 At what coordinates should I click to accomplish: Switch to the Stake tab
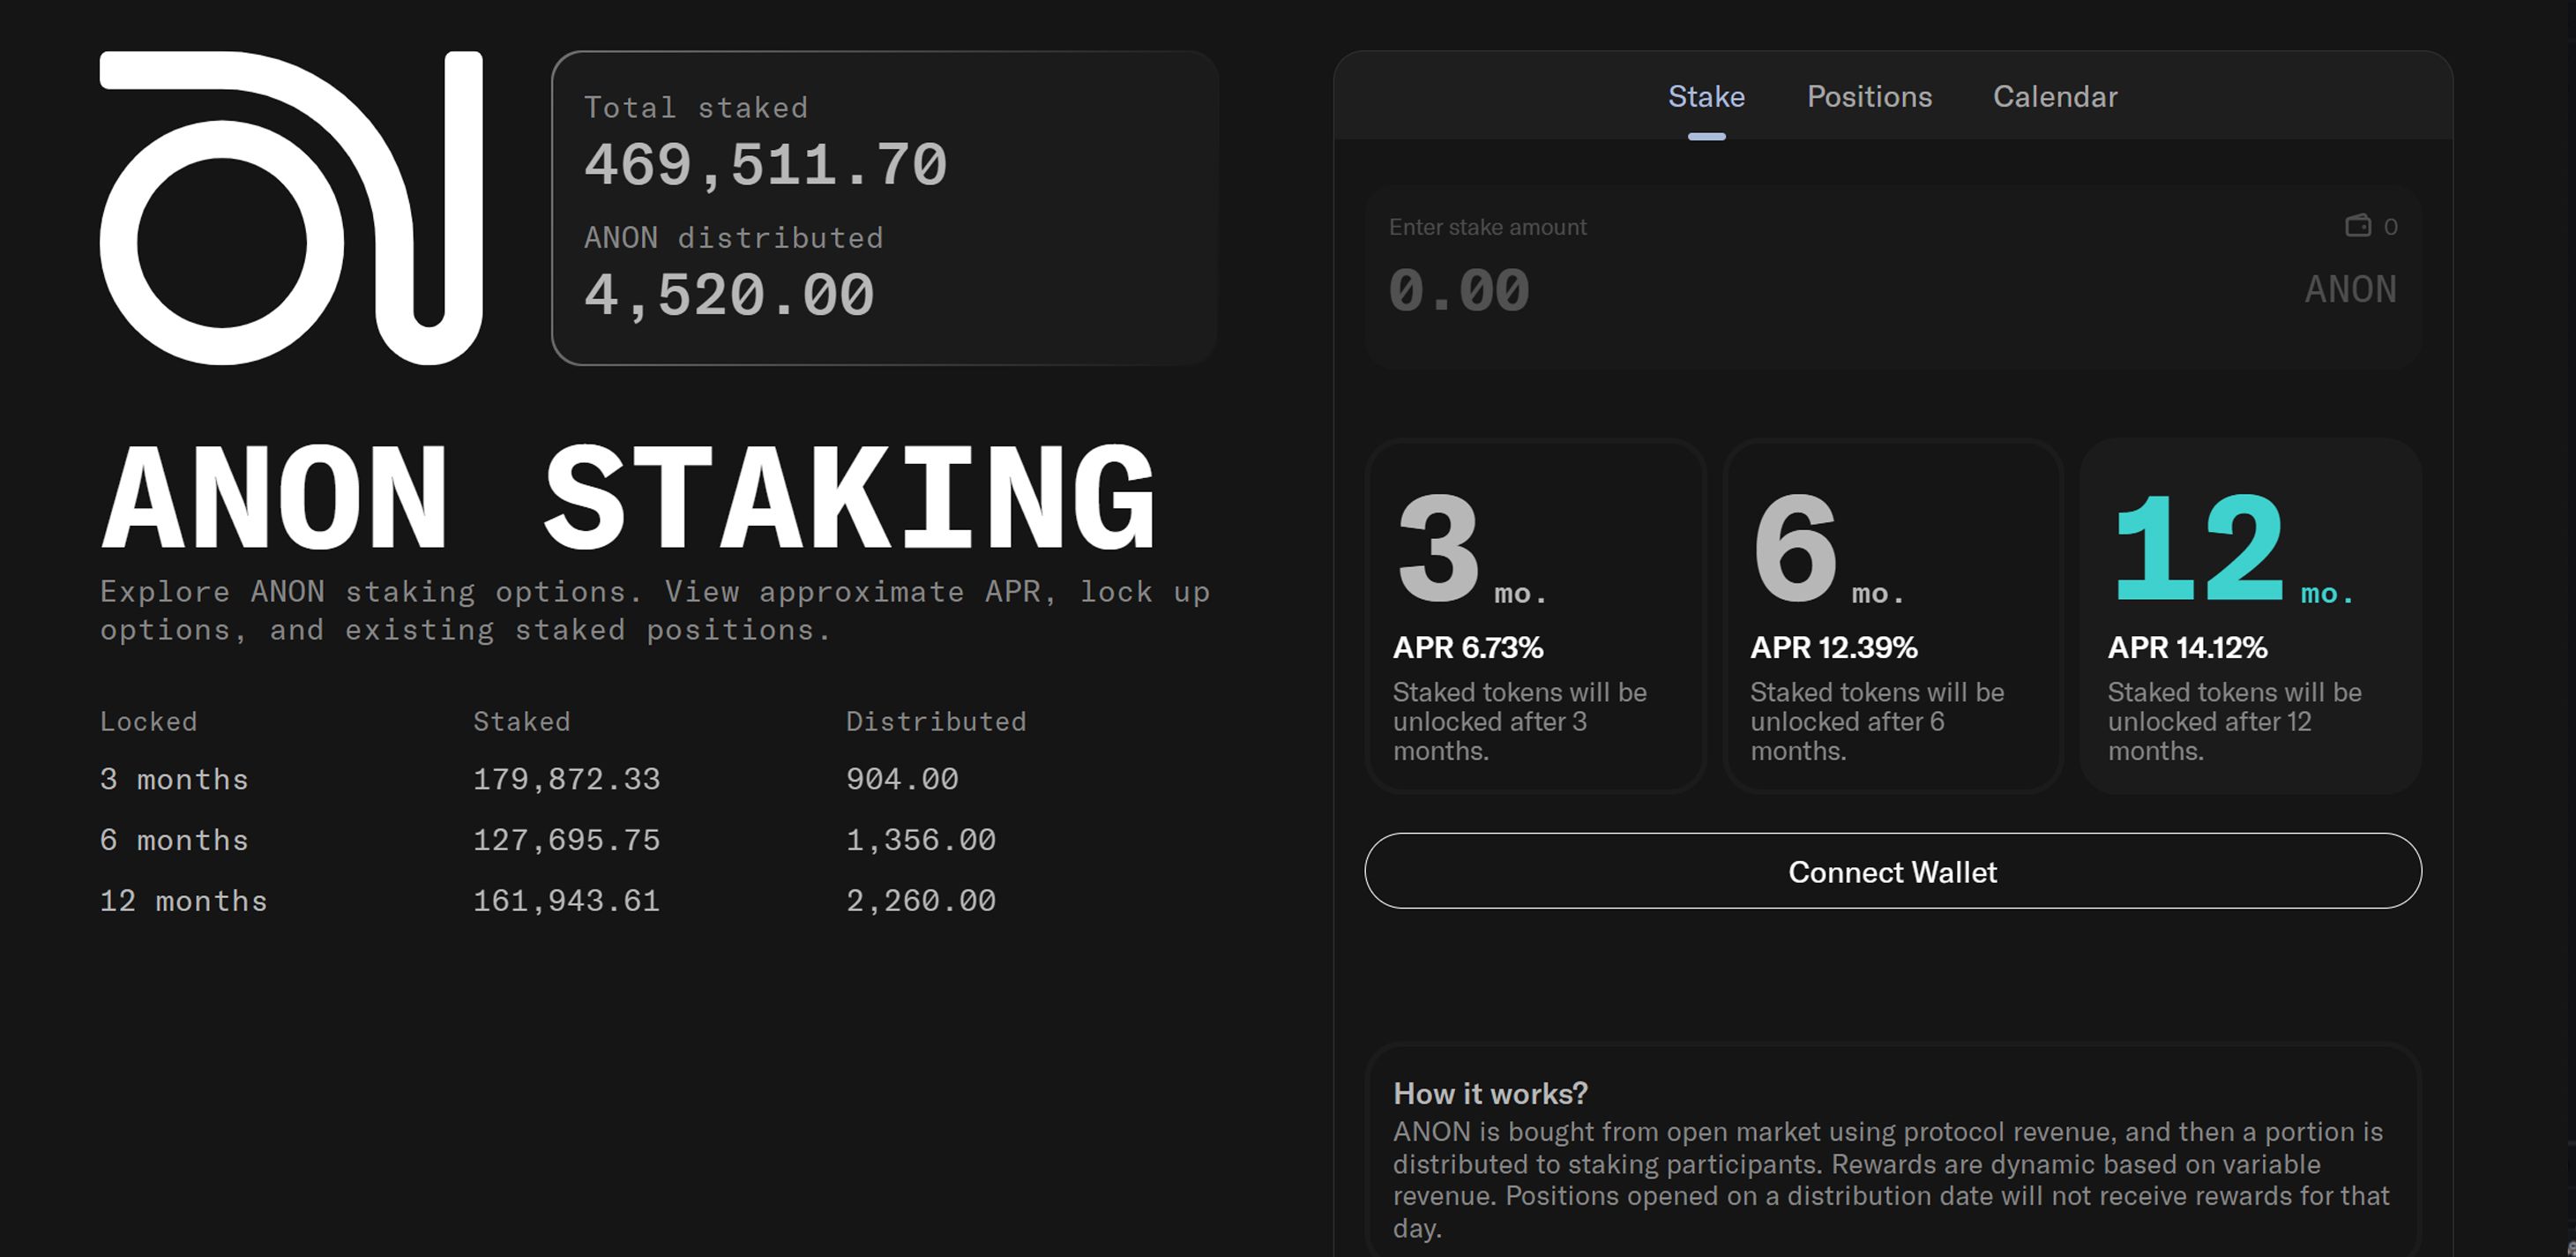1706,97
